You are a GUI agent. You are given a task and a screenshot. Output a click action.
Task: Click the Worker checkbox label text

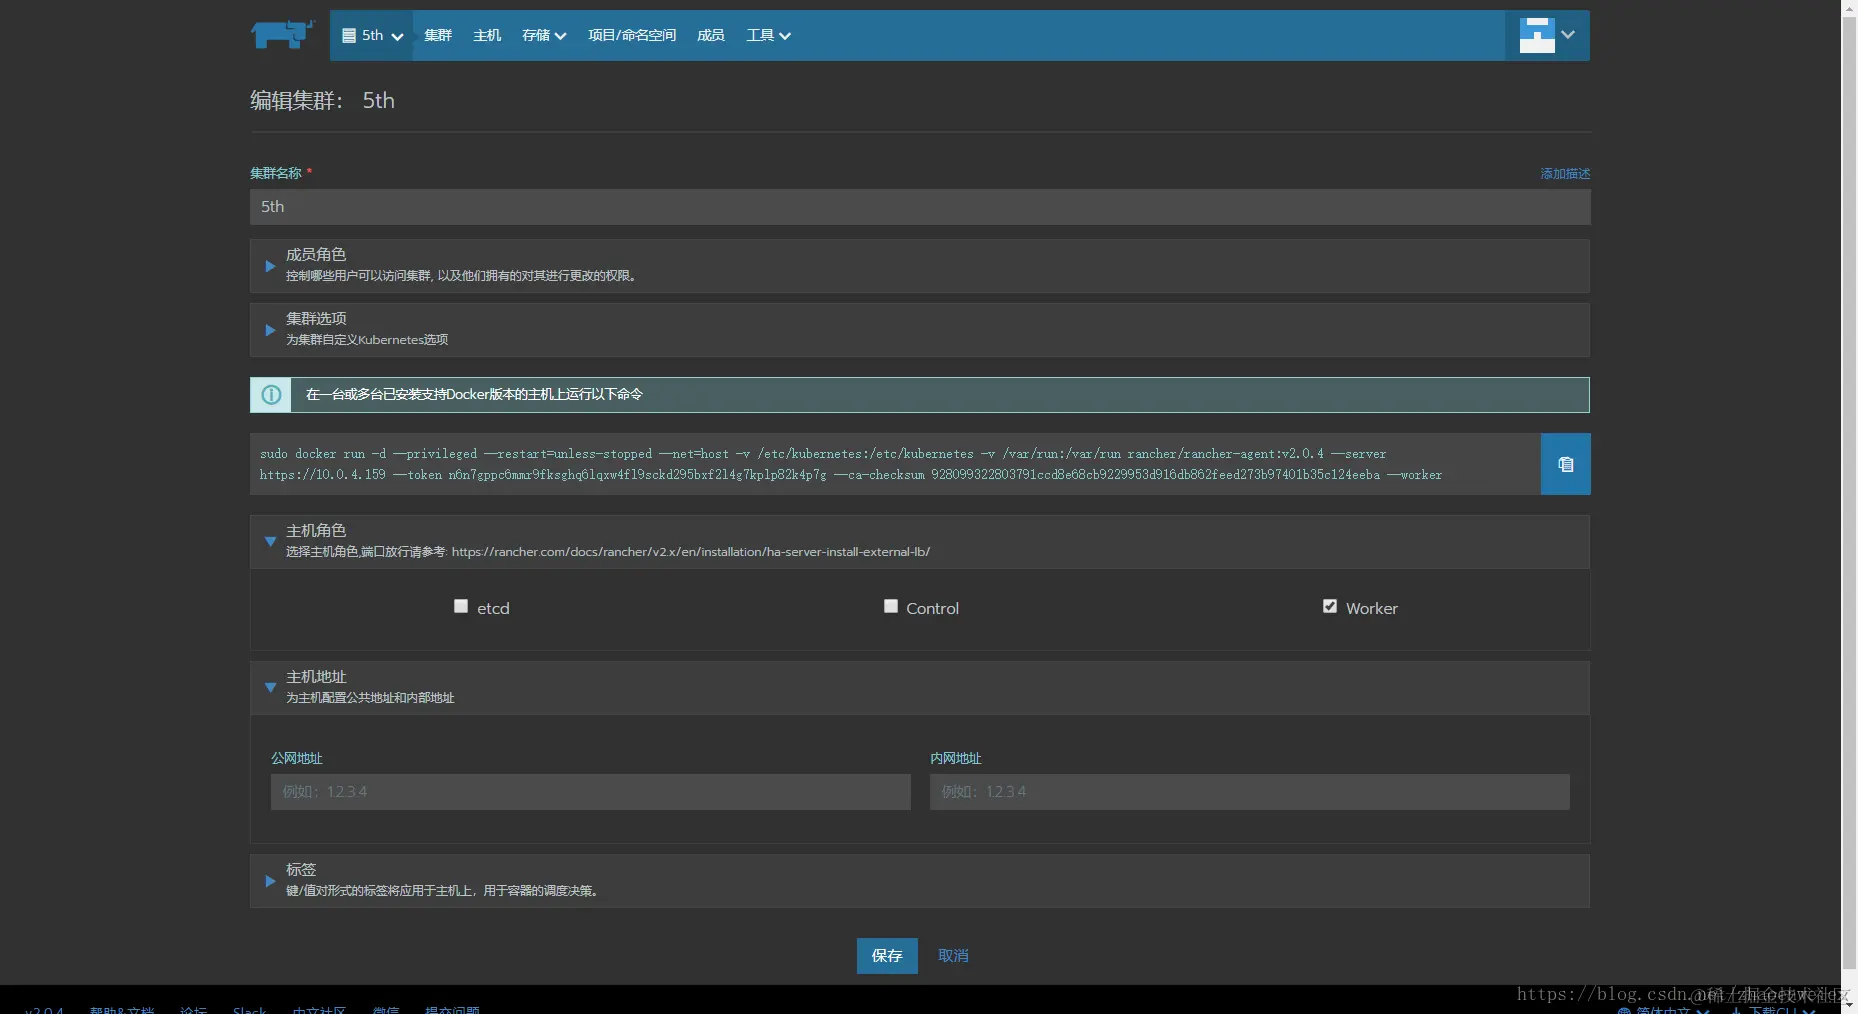coord(1372,608)
